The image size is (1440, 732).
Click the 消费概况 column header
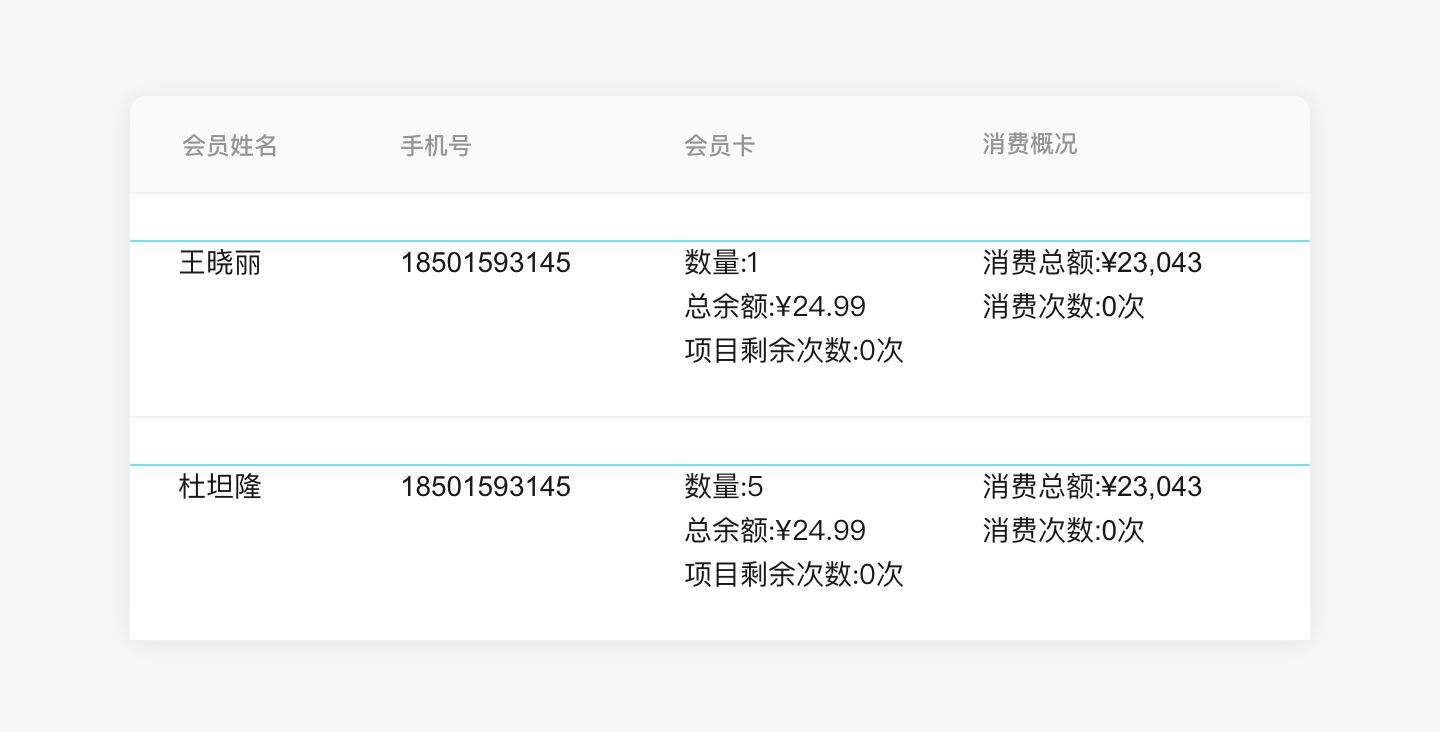click(x=1030, y=144)
